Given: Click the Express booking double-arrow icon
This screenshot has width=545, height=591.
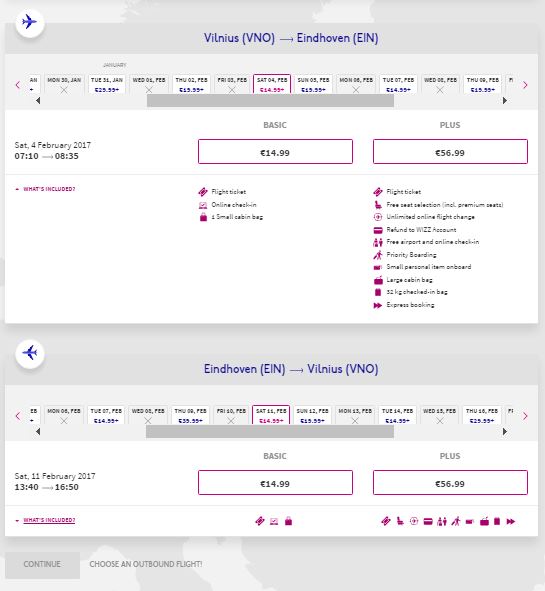Looking at the screenshot, I should coord(378,305).
